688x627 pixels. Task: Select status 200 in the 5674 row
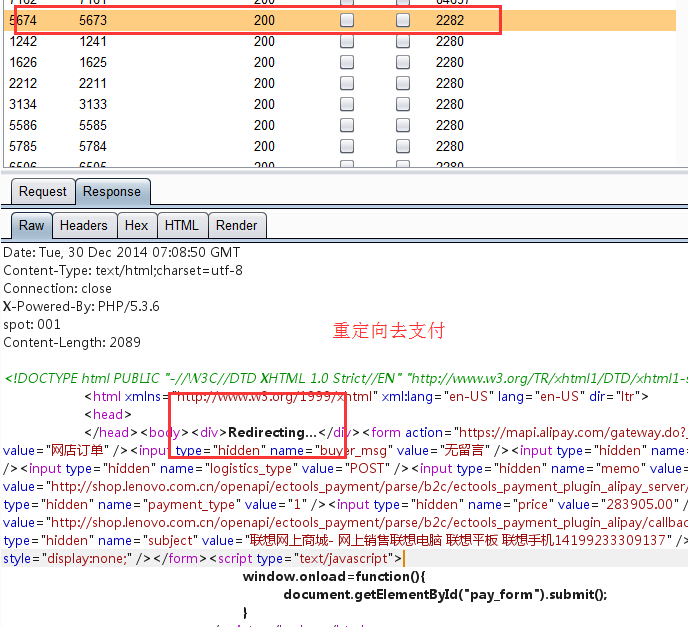click(264, 20)
